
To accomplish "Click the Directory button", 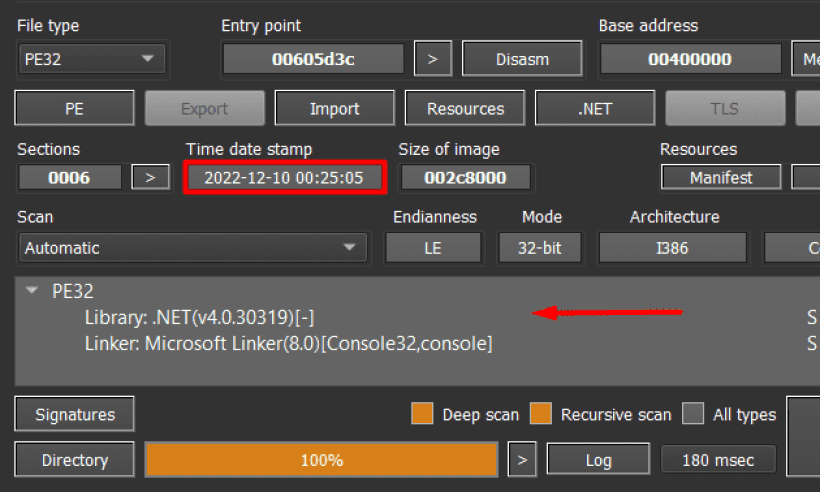I will tap(75, 460).
